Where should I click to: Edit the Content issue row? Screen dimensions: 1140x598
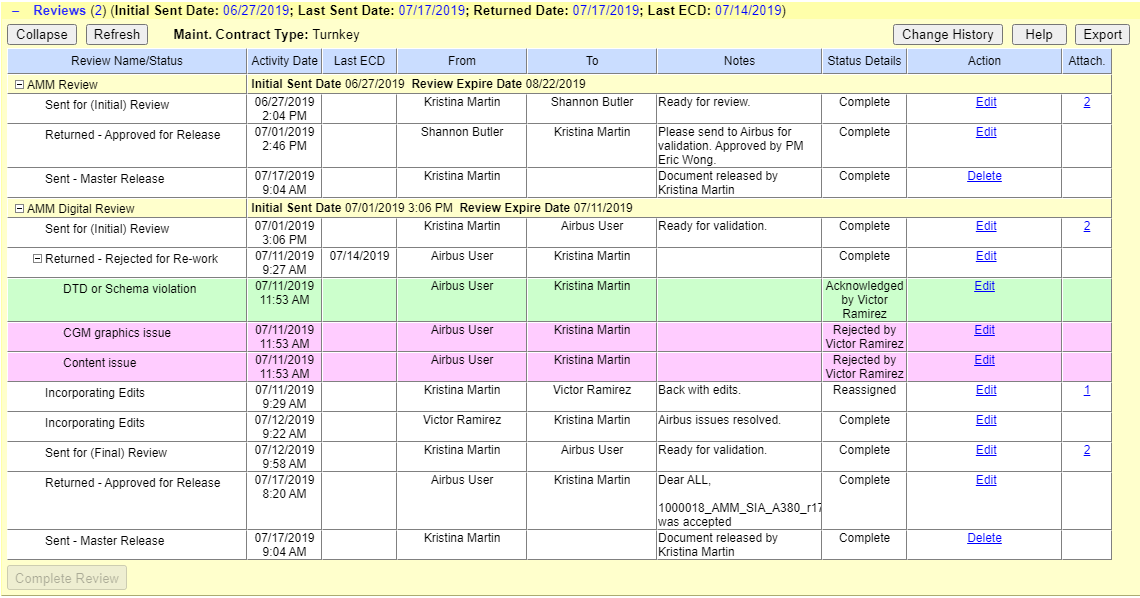984,360
